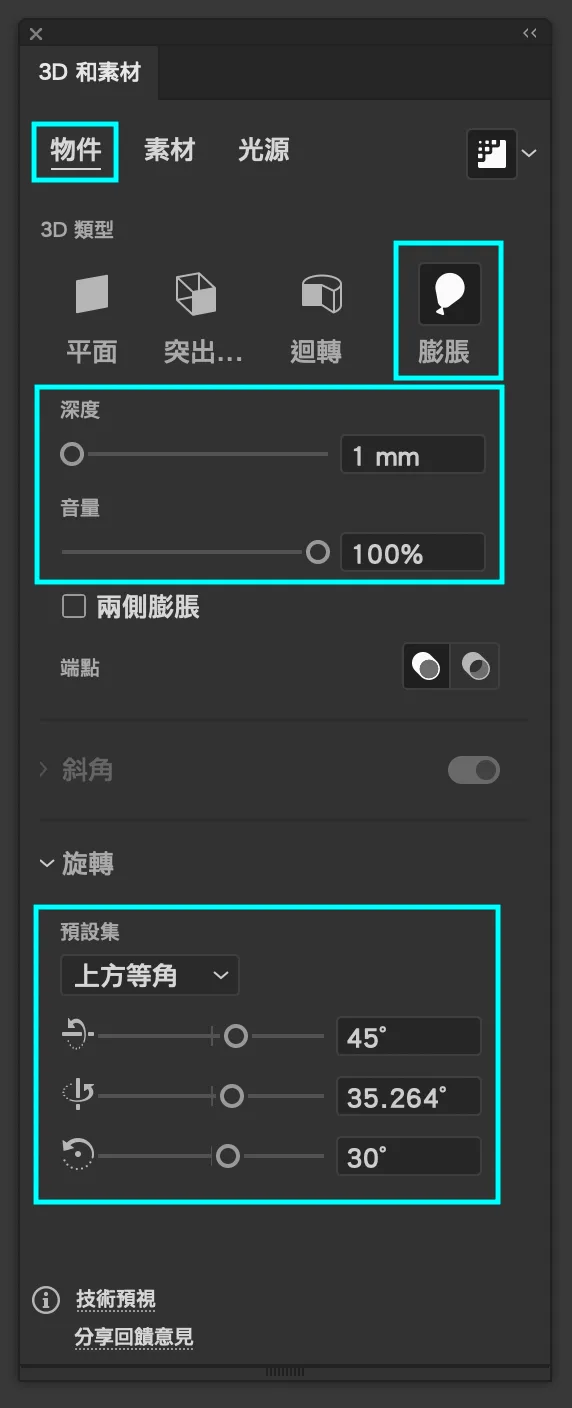This screenshot has height=1408, width=572.
Task: Turn off cap using hollow 端點 icon
Action: click(x=475, y=667)
